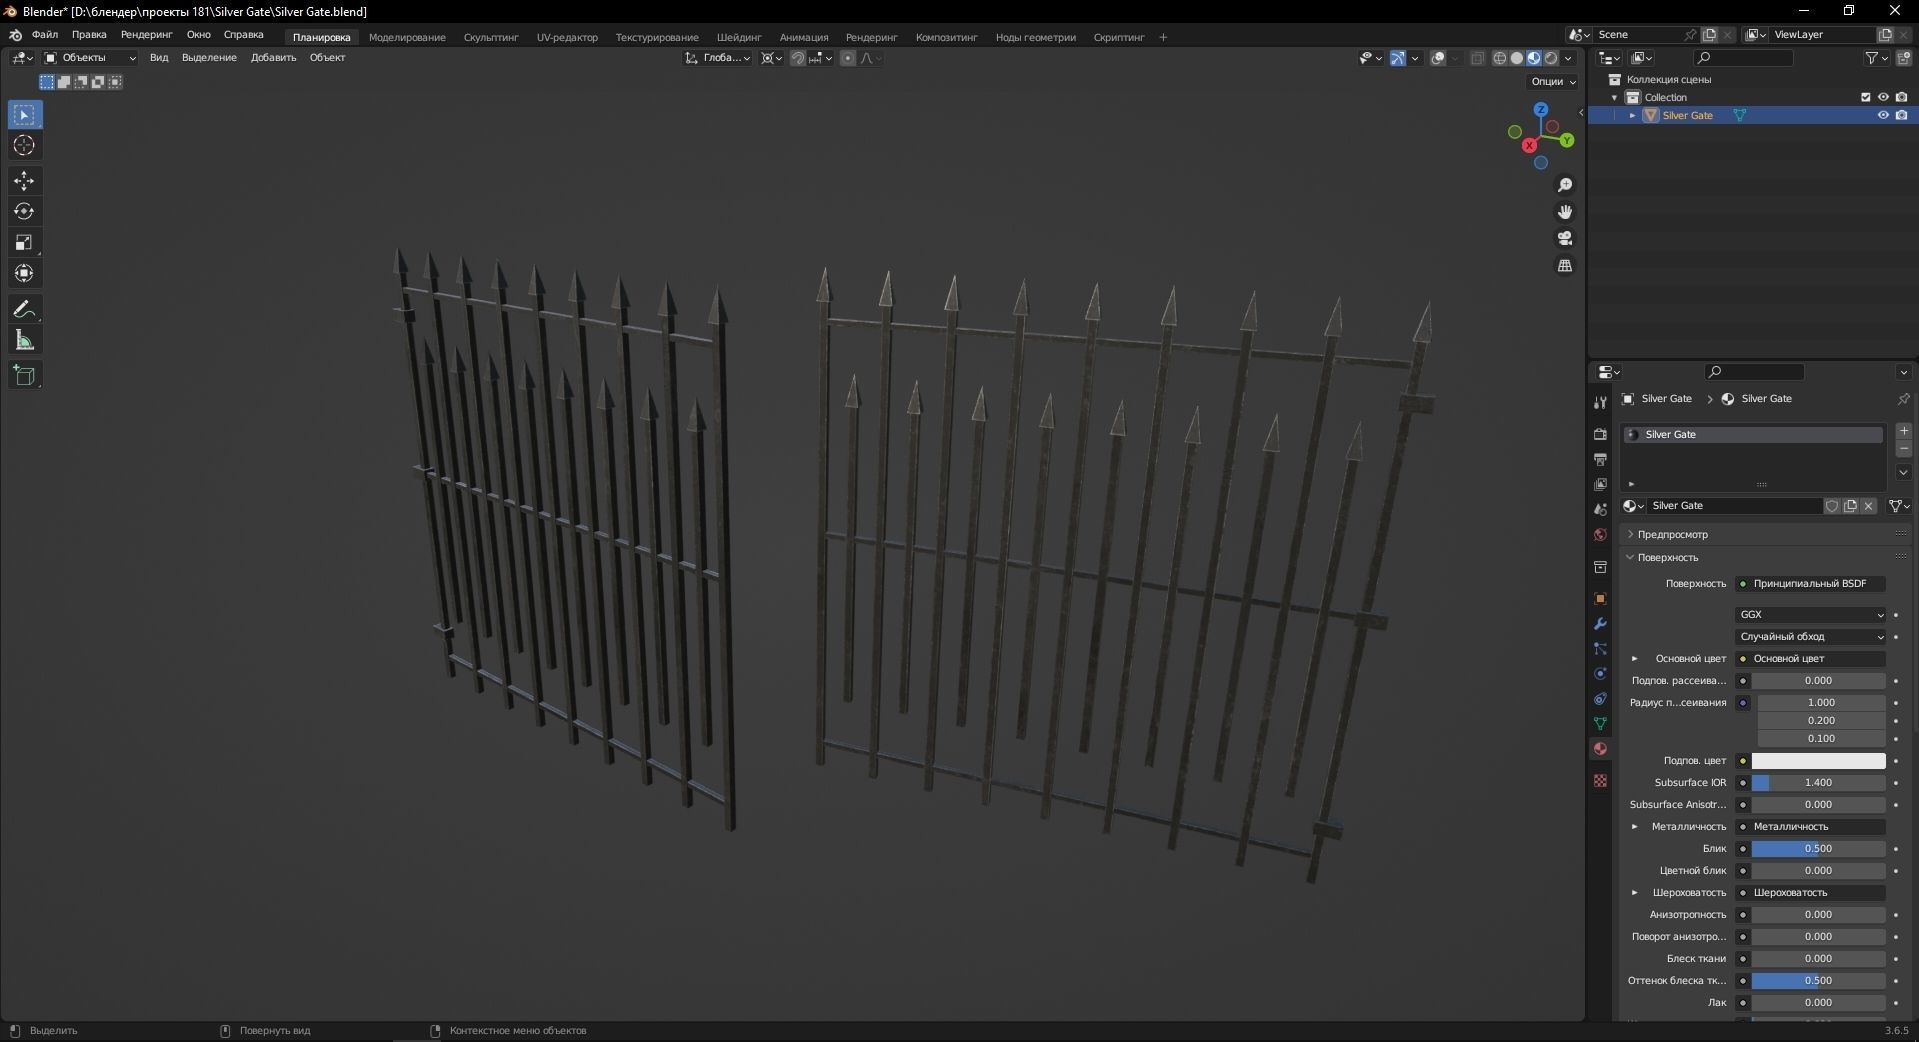Hide Collection in viewport via eye
The height and width of the screenshot is (1042, 1919).
pos(1883,97)
